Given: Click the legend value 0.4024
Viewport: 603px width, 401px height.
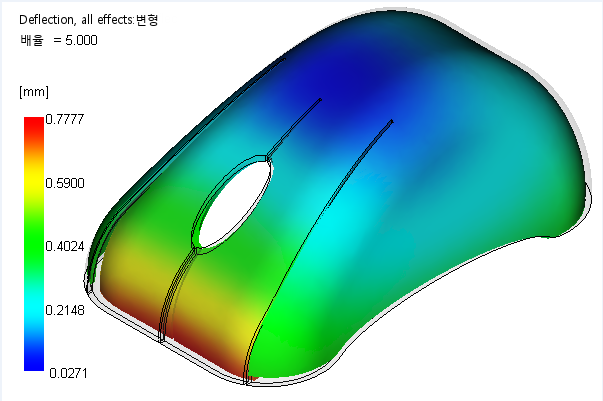Looking at the screenshot, I should tap(65, 246).
